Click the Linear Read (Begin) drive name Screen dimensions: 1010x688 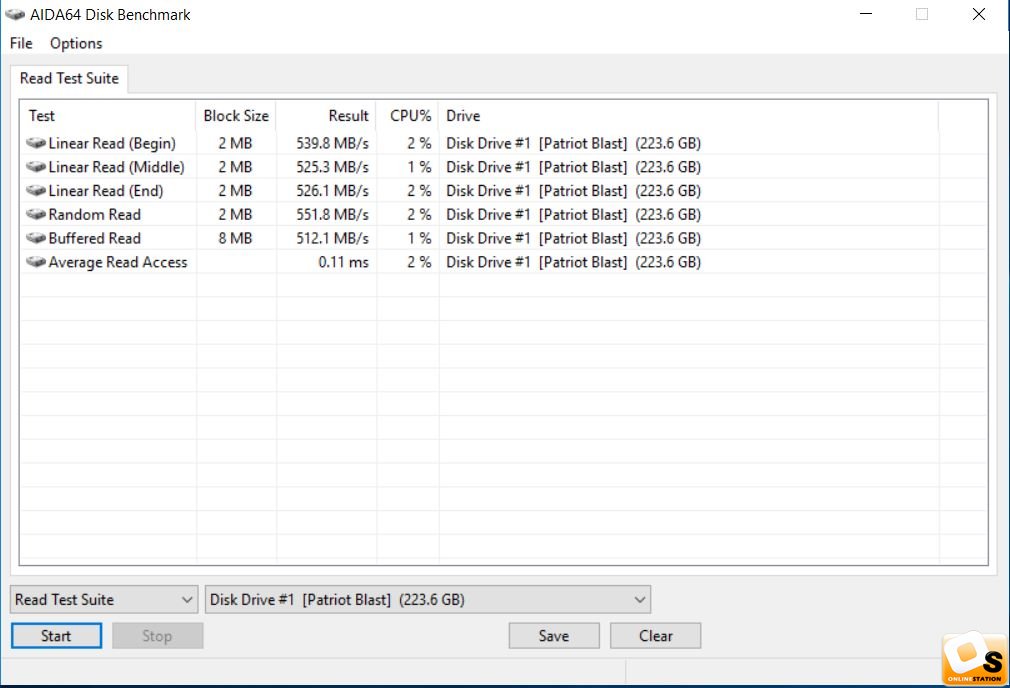[573, 143]
